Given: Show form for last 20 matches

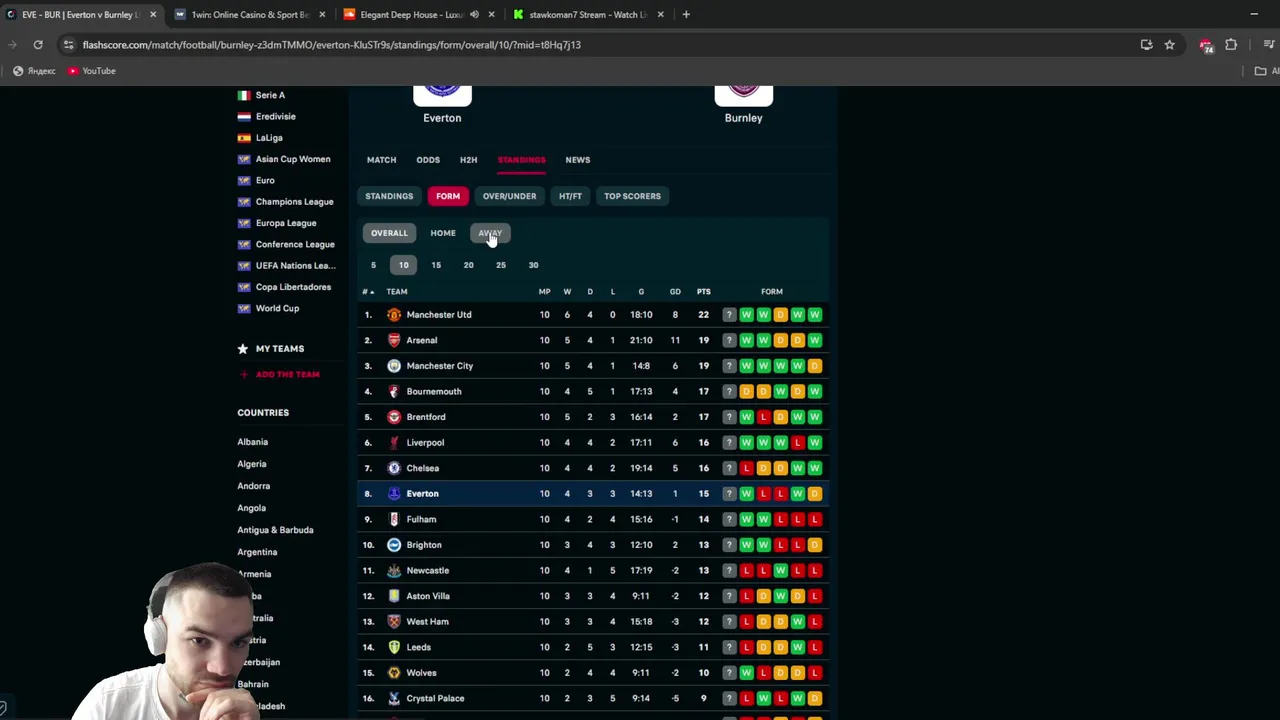Looking at the screenshot, I should 468,265.
